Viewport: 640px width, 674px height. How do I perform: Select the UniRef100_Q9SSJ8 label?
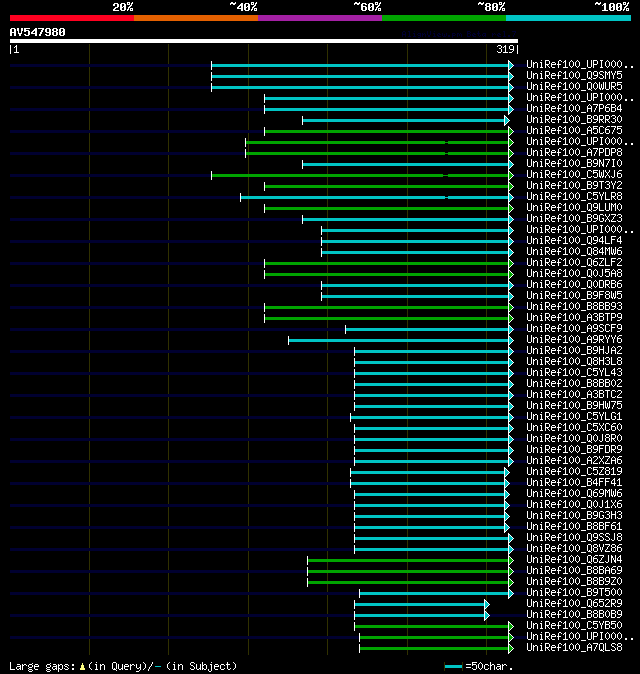(574, 538)
